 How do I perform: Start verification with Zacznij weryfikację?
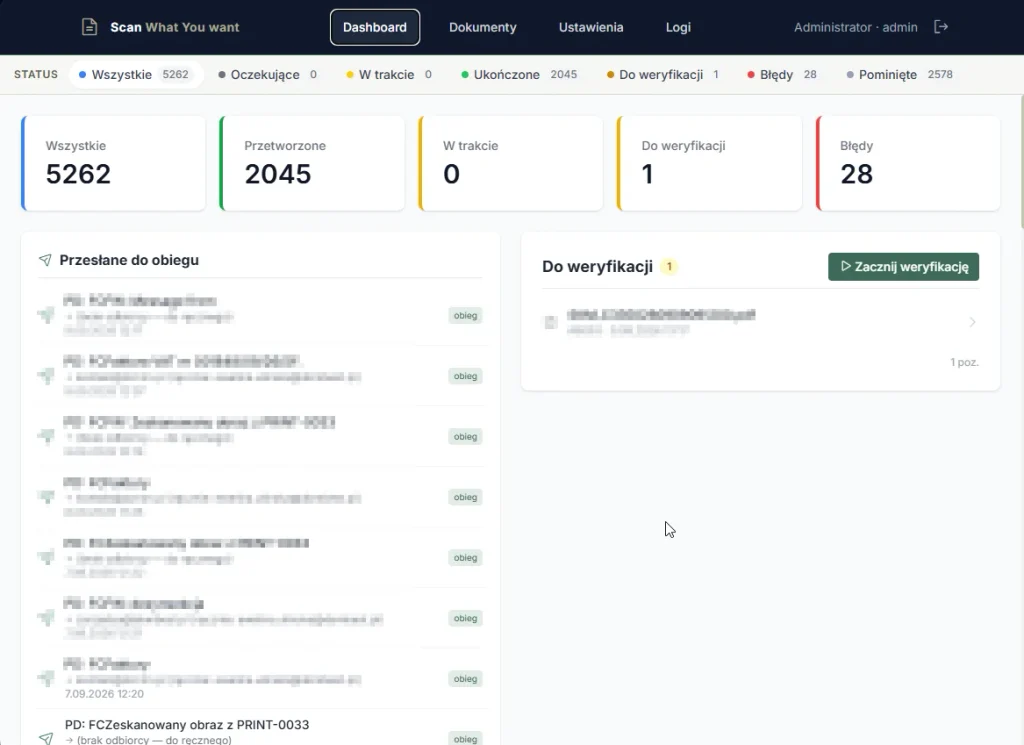coord(903,266)
